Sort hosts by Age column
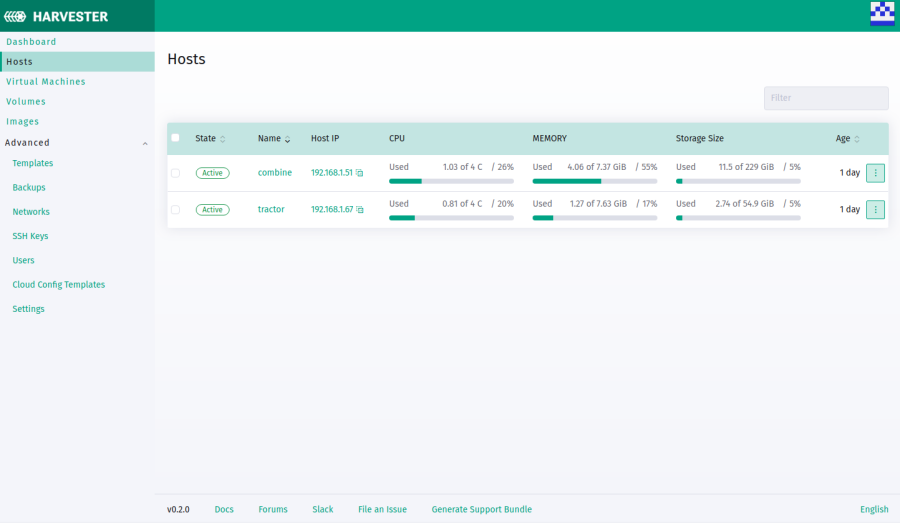Screen dimensions: 900x523 point(857,139)
